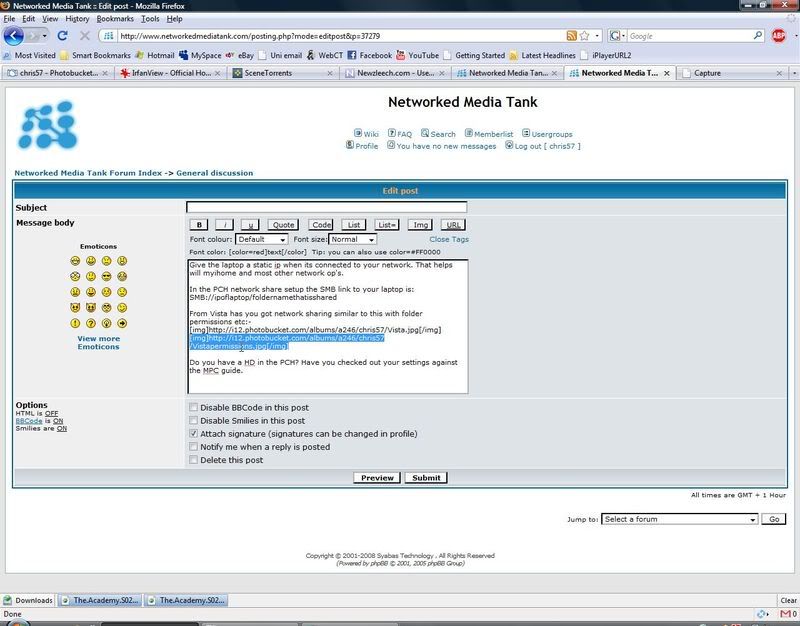Bookmark this page with the star icon
Viewport: 800px width, 626px height.
(585, 36)
